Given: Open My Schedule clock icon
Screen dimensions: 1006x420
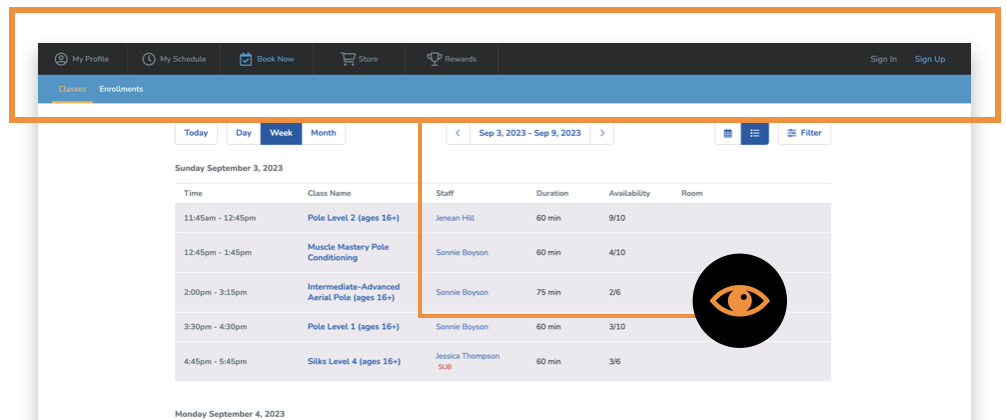Looking at the screenshot, I should point(149,59).
